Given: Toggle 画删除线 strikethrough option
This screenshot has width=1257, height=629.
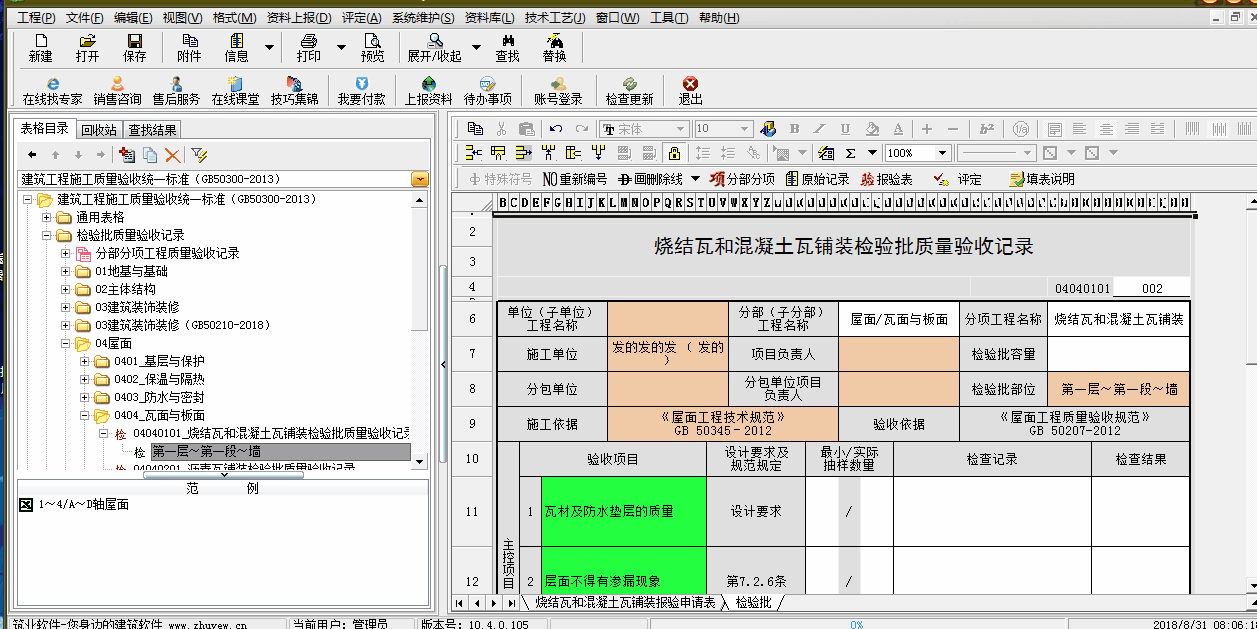Looking at the screenshot, I should (651, 179).
